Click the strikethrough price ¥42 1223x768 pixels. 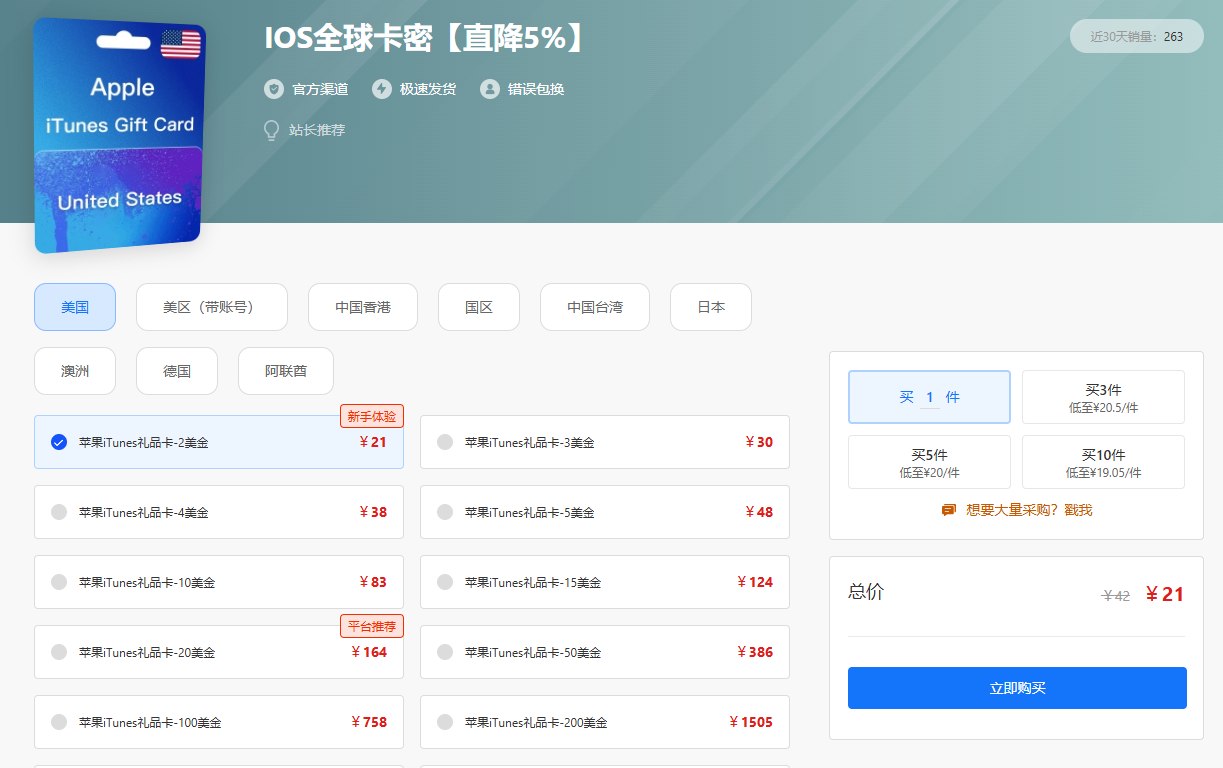pos(1116,596)
